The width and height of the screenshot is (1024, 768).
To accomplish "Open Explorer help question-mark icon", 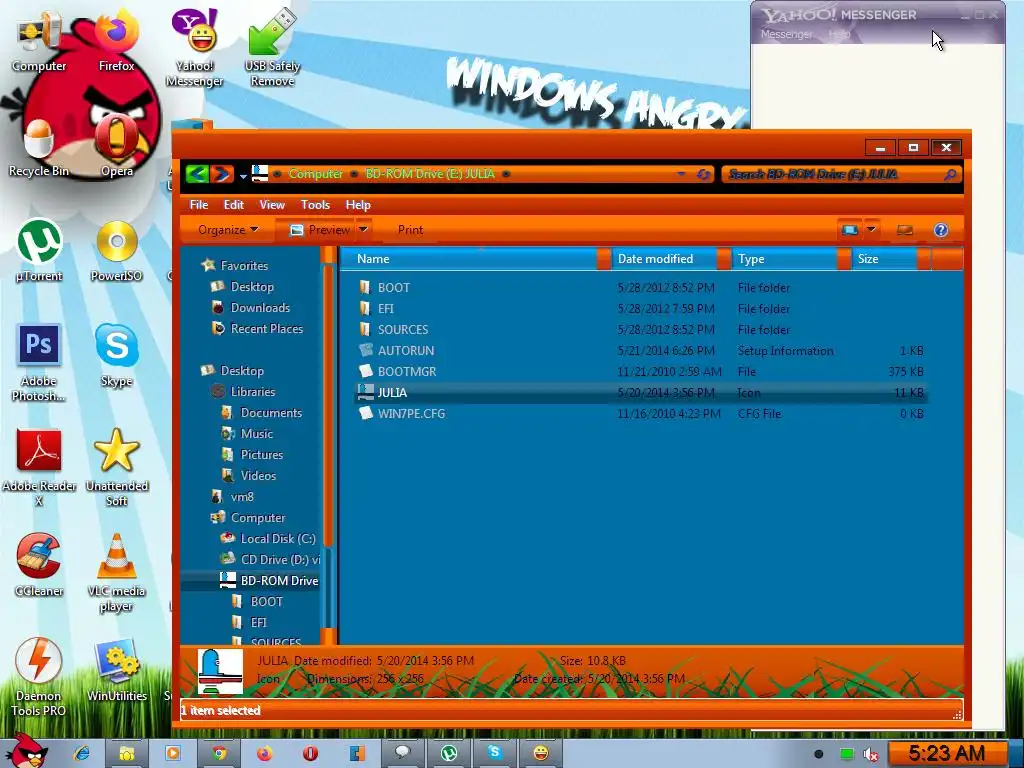I will pyautogui.click(x=940, y=230).
